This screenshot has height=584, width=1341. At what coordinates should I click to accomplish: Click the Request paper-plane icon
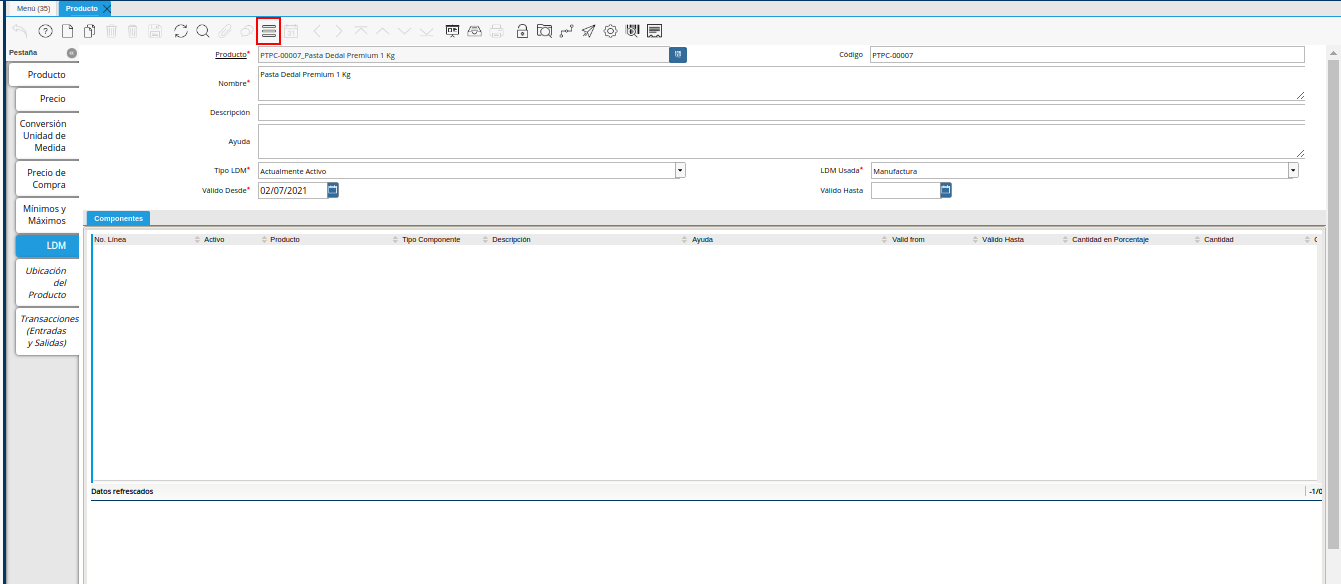tap(589, 31)
